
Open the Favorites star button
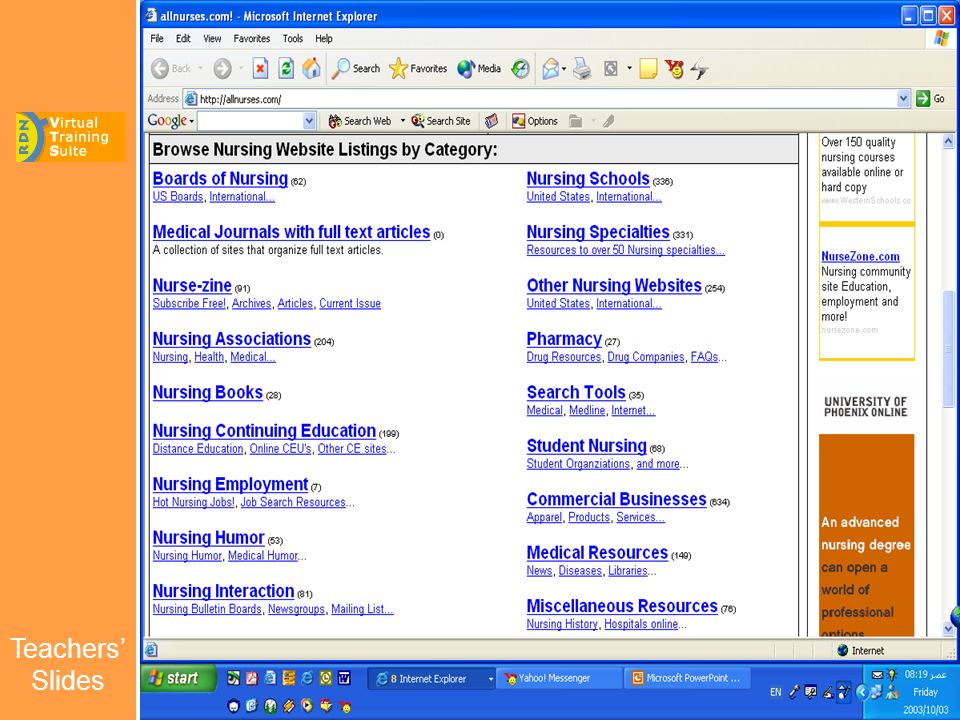tap(418, 69)
